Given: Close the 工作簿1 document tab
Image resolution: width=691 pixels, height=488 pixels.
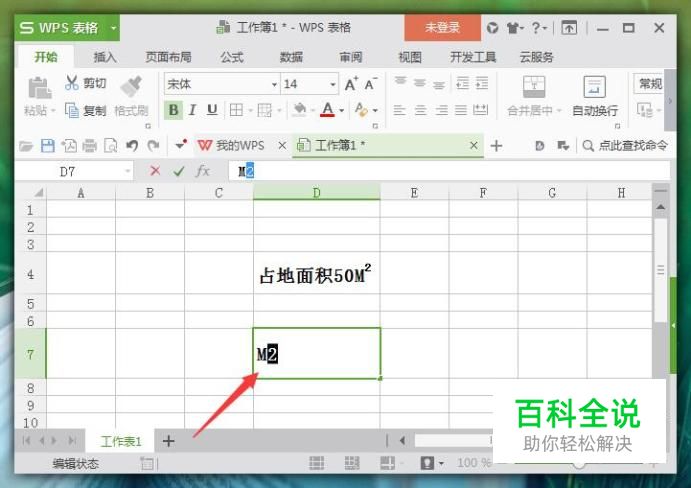Looking at the screenshot, I should (x=474, y=145).
